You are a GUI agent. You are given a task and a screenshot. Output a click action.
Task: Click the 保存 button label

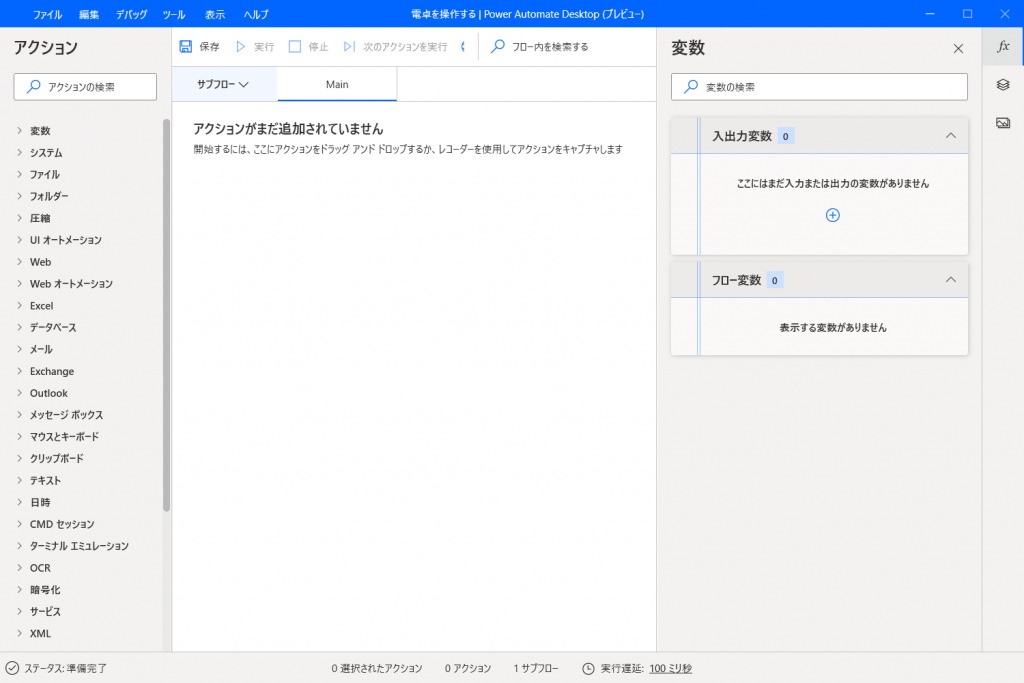pos(210,47)
